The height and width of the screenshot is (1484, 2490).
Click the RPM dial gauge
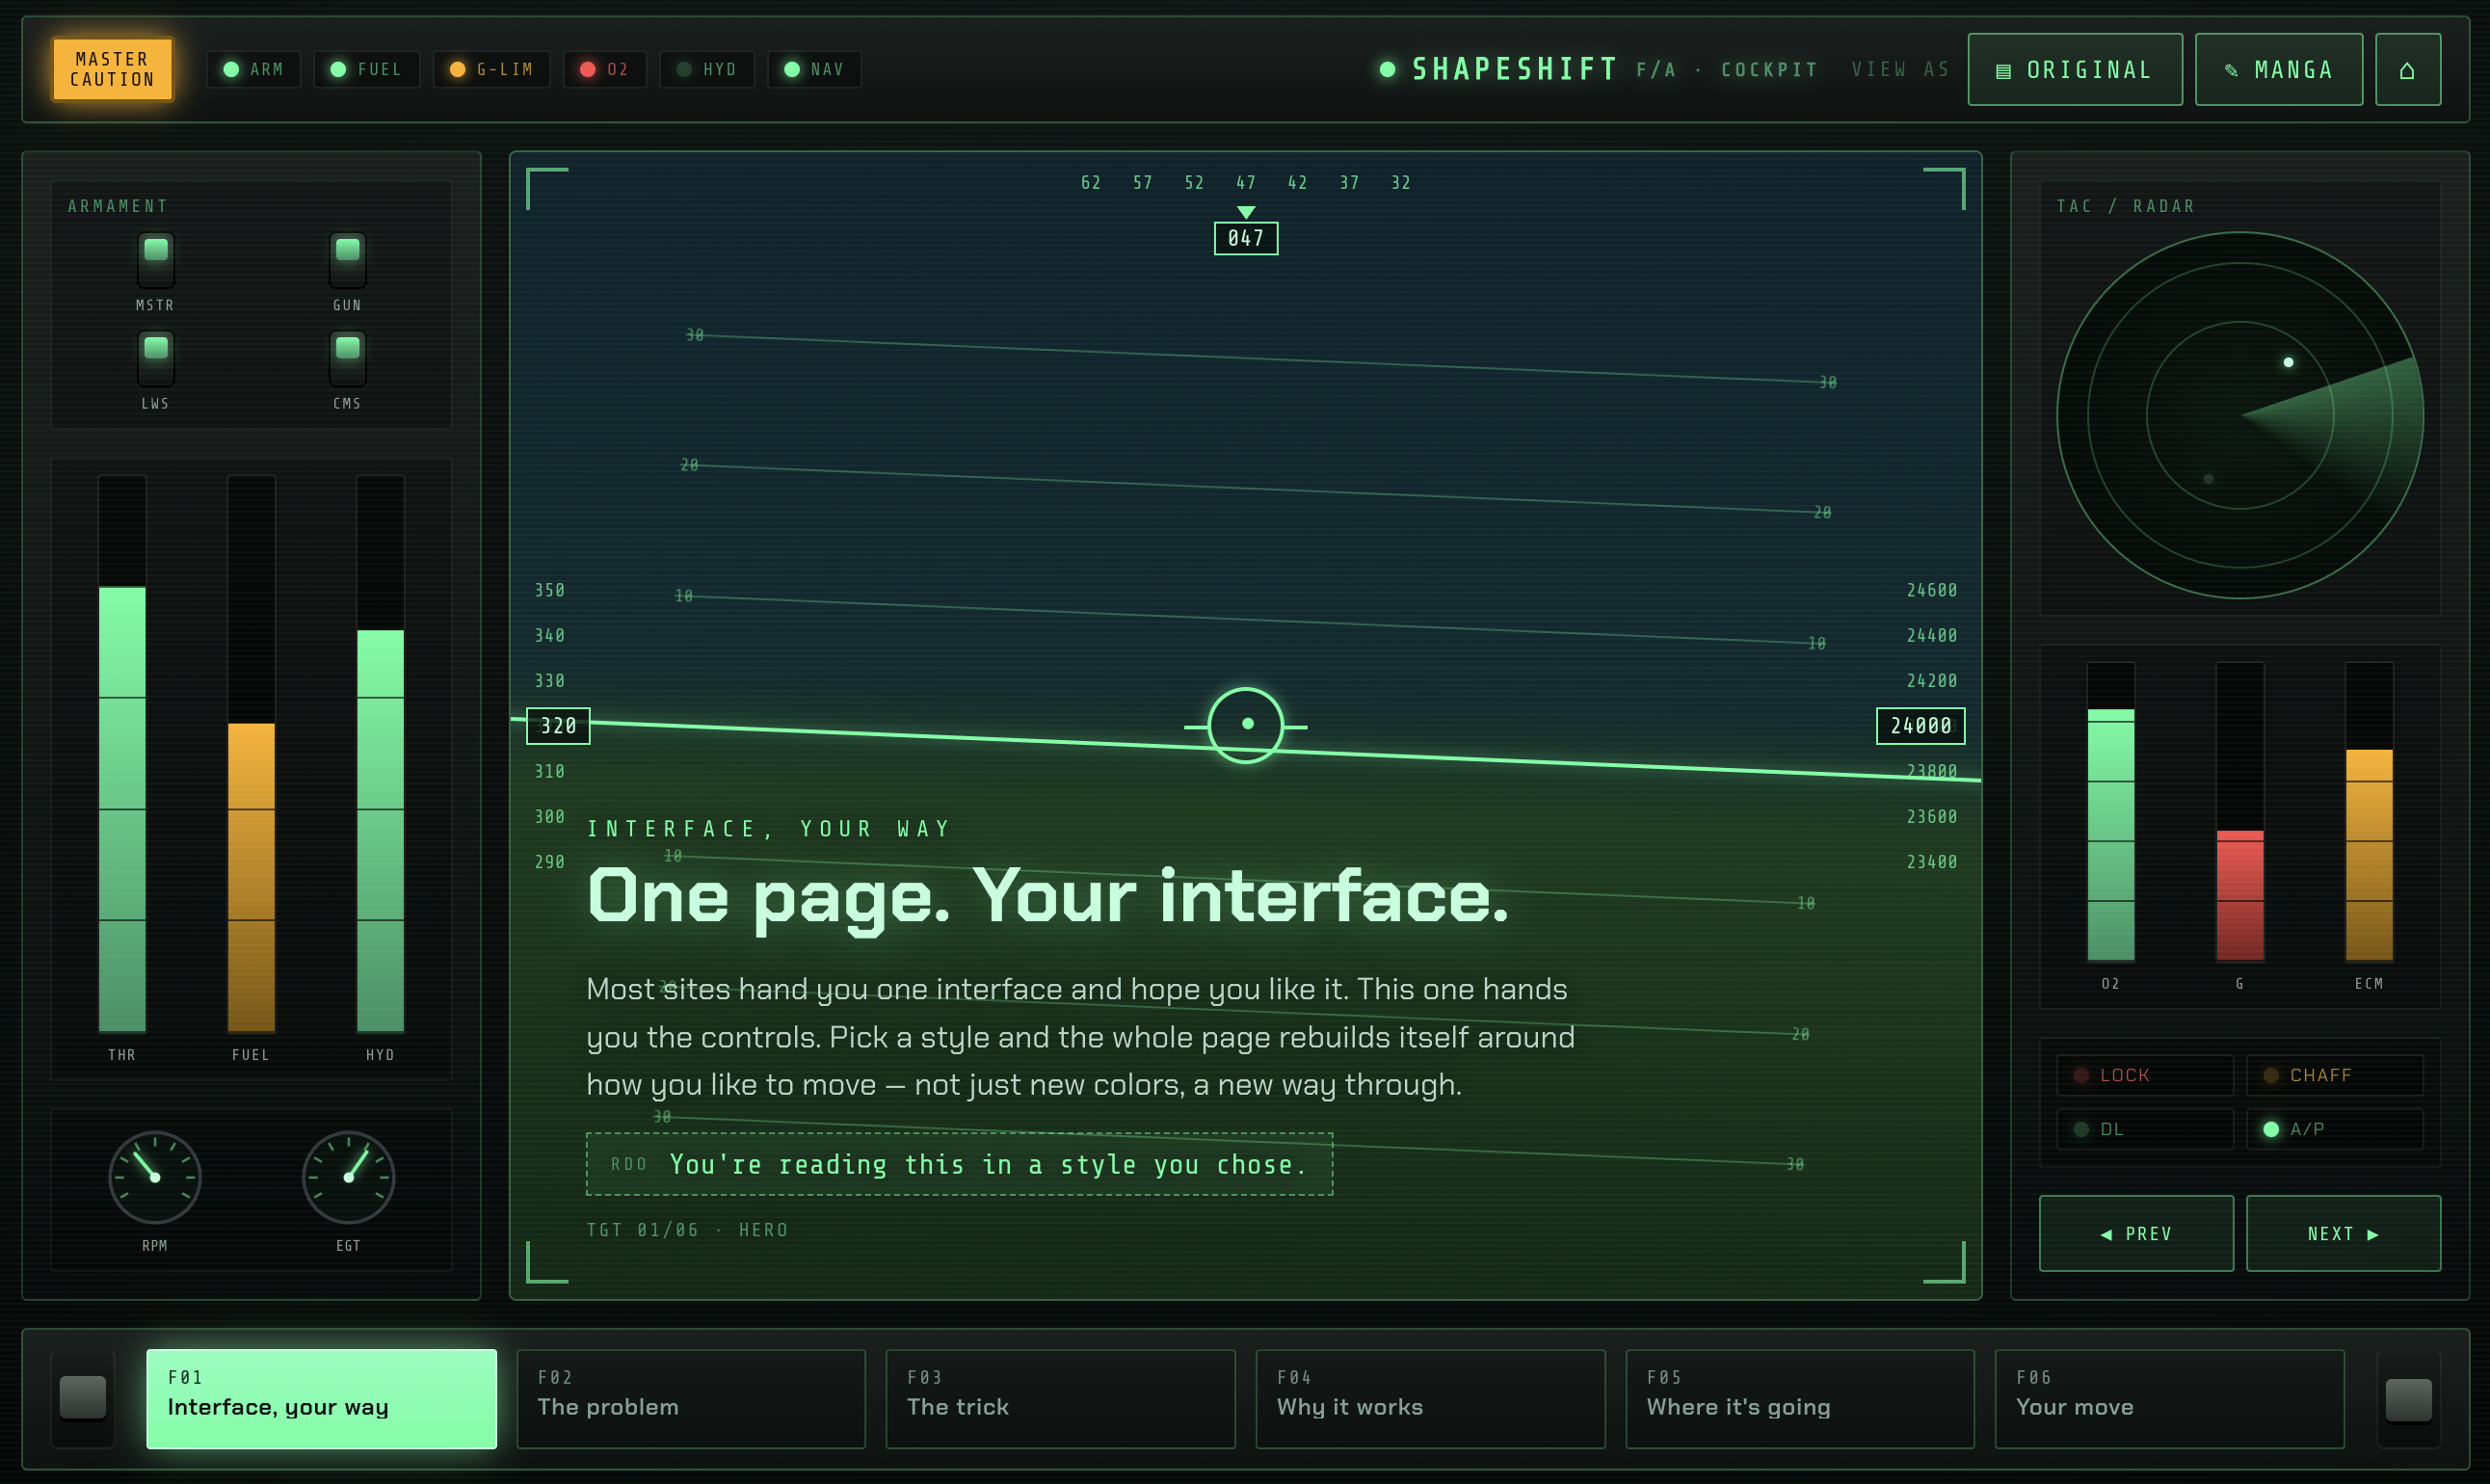coord(155,1176)
